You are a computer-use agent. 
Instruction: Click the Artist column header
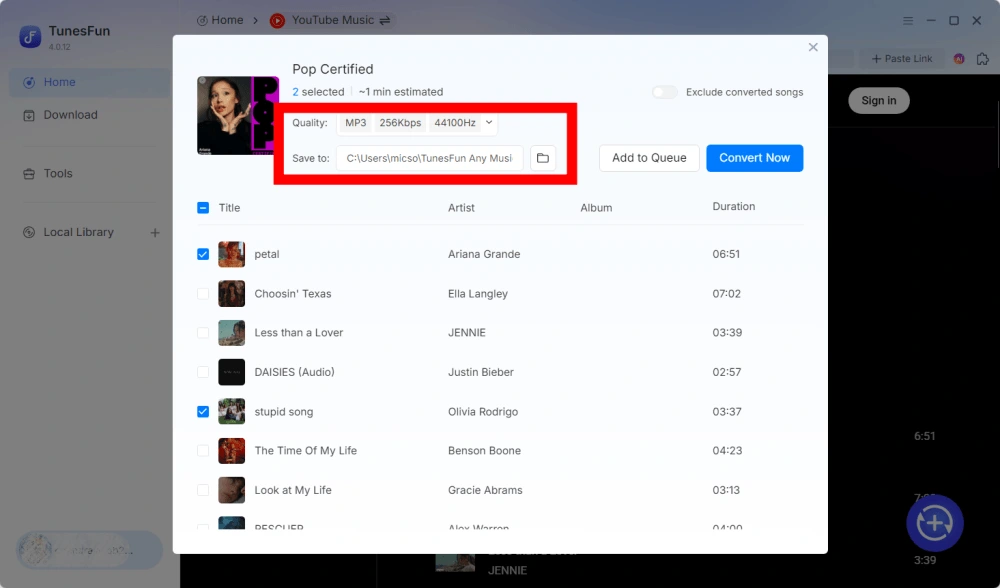461,208
